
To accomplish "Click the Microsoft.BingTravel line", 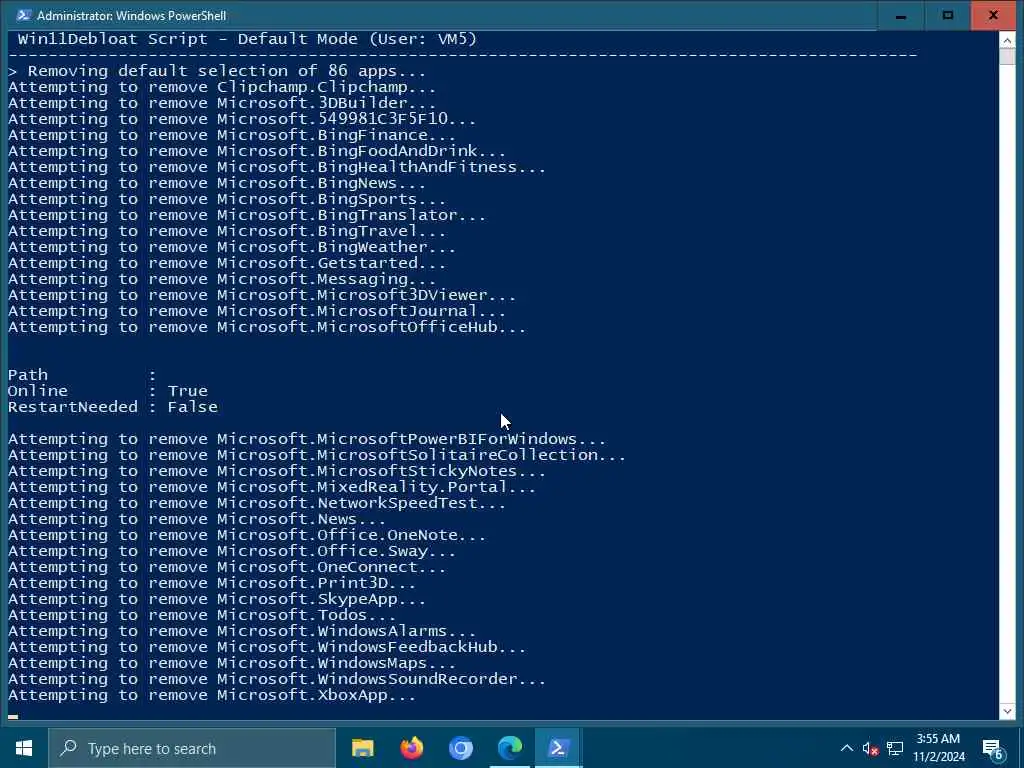I will tap(227, 231).
